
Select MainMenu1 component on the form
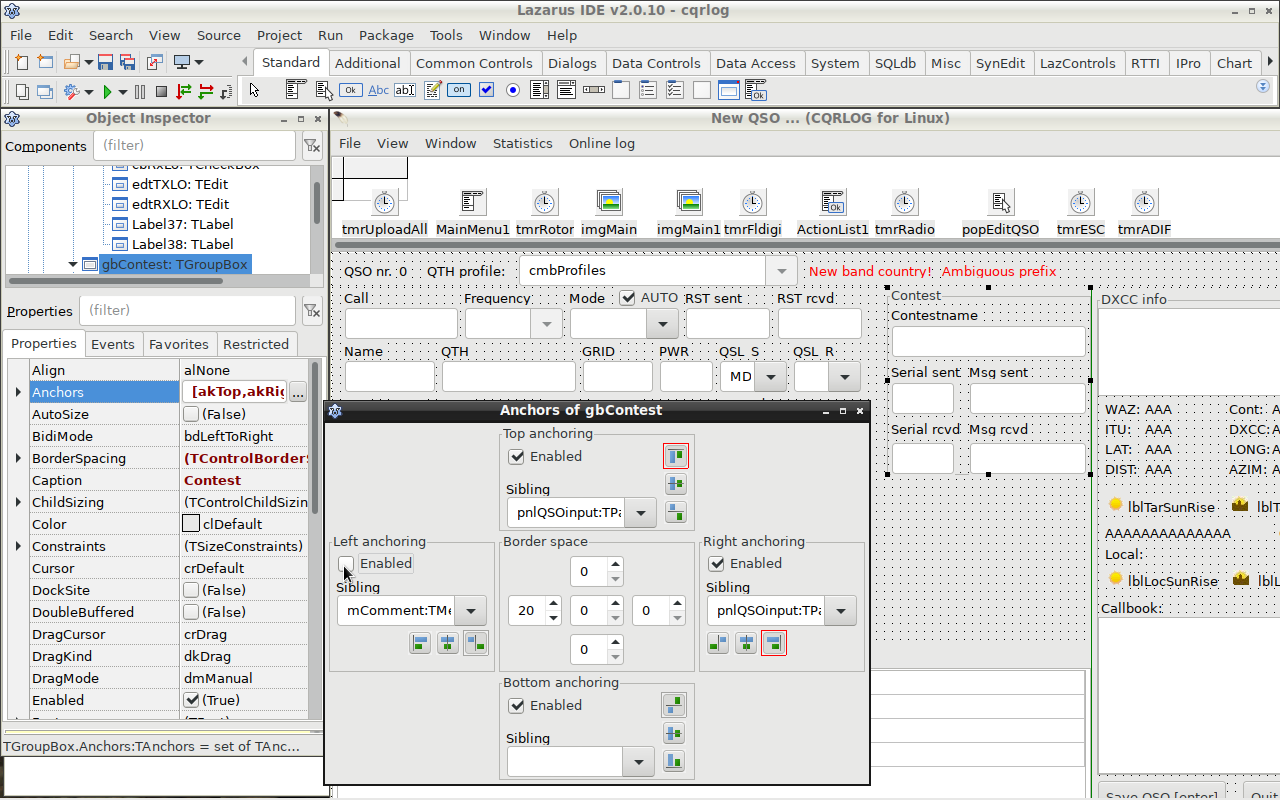point(473,203)
